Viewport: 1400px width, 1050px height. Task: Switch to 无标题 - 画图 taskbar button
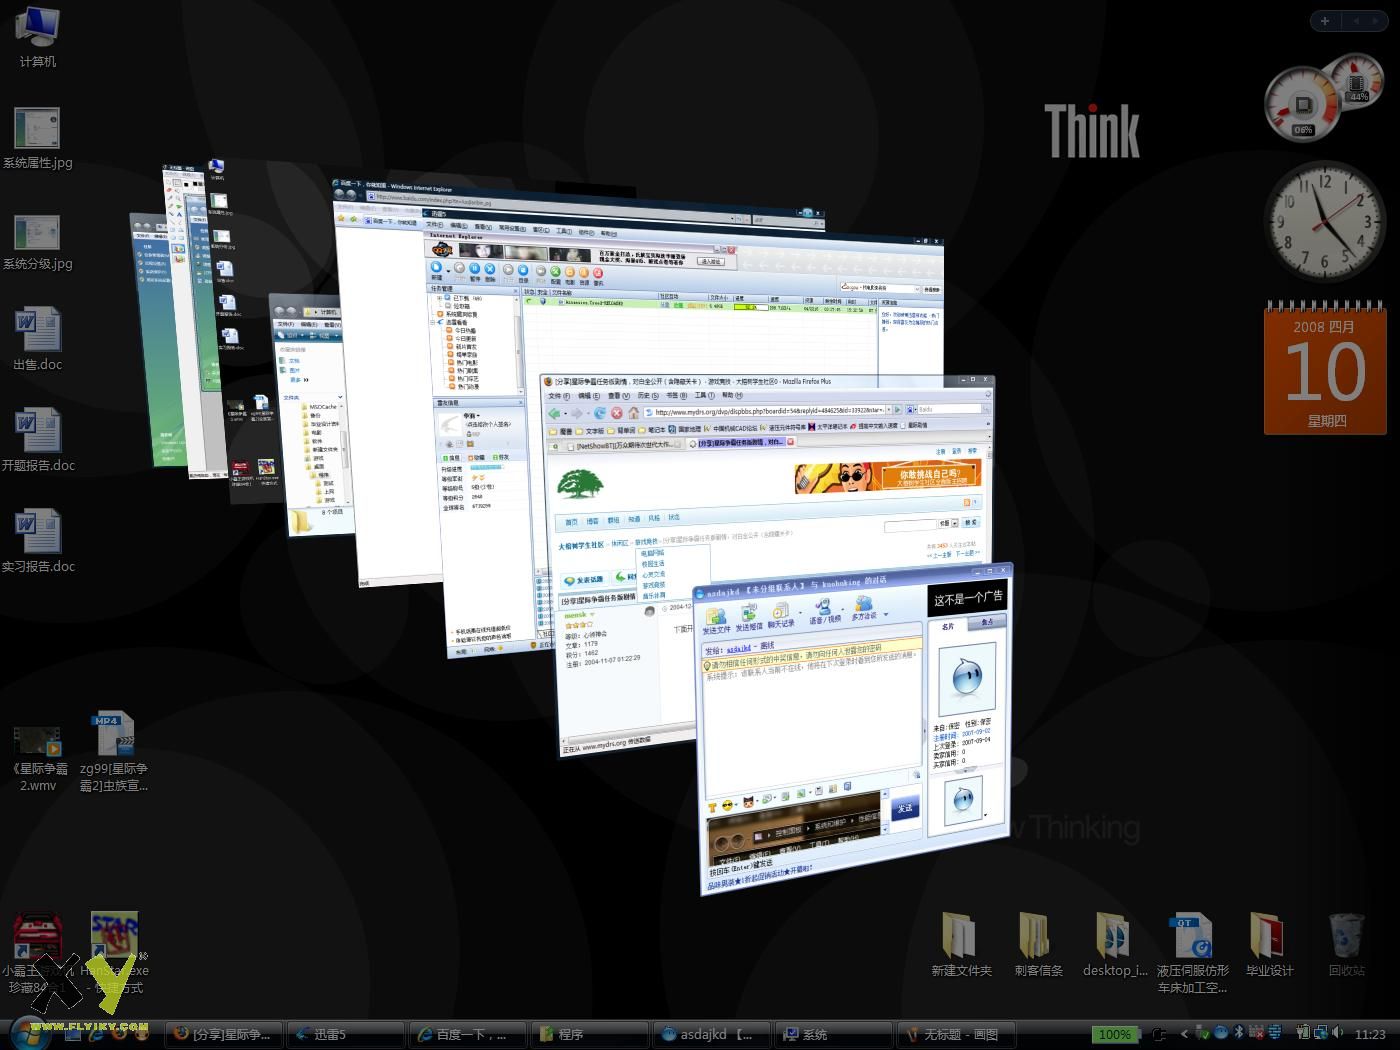point(955,1034)
